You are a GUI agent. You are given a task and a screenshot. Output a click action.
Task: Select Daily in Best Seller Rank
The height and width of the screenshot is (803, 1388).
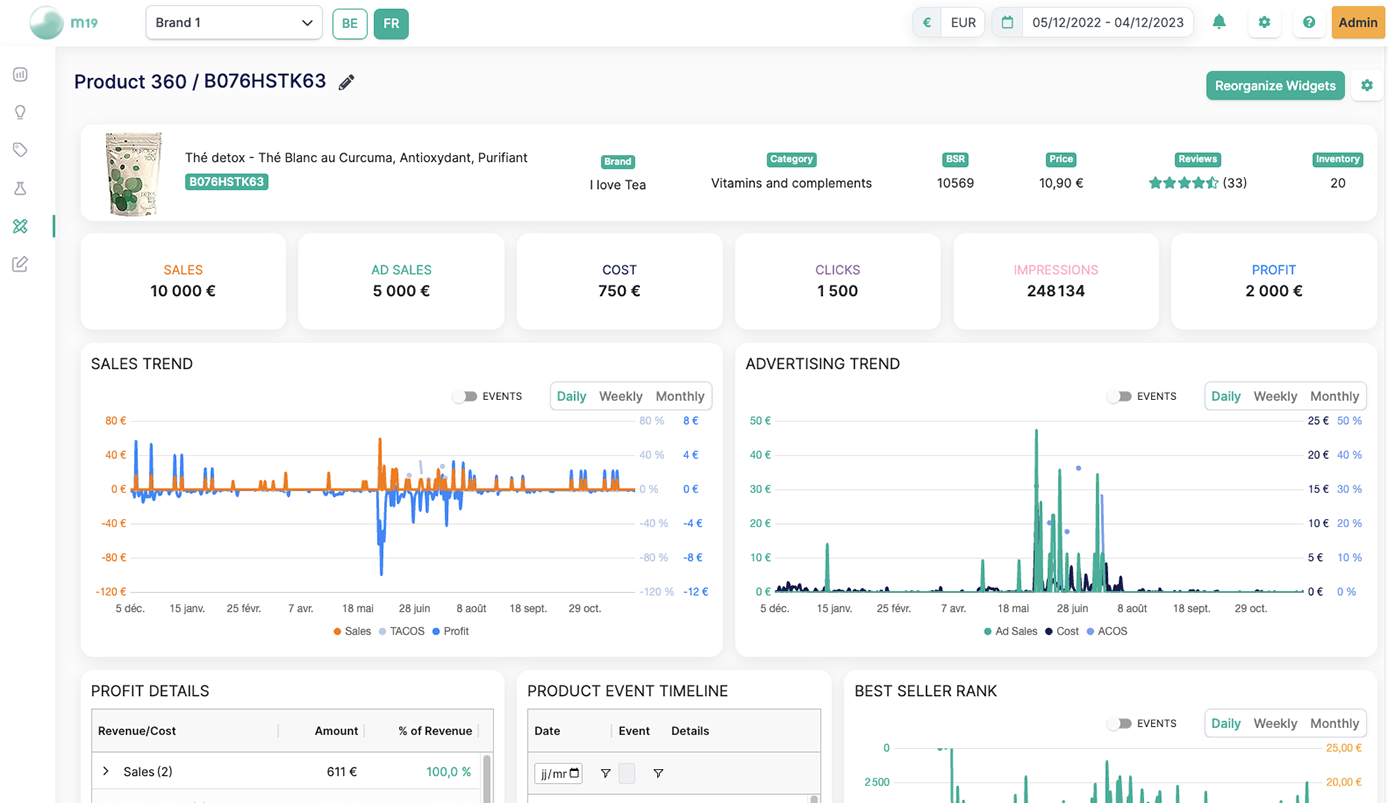tap(1226, 724)
